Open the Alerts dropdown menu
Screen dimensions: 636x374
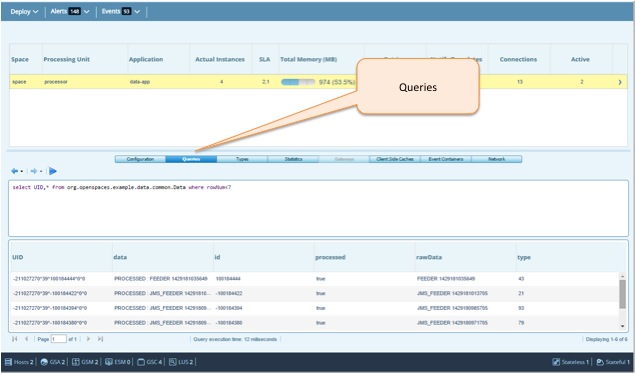70,11
